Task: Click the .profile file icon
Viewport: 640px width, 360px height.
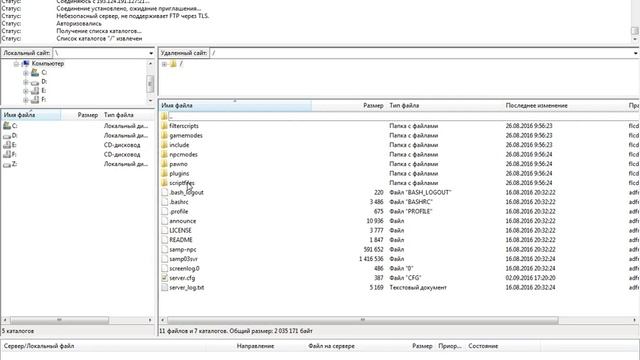Action: (x=164, y=211)
